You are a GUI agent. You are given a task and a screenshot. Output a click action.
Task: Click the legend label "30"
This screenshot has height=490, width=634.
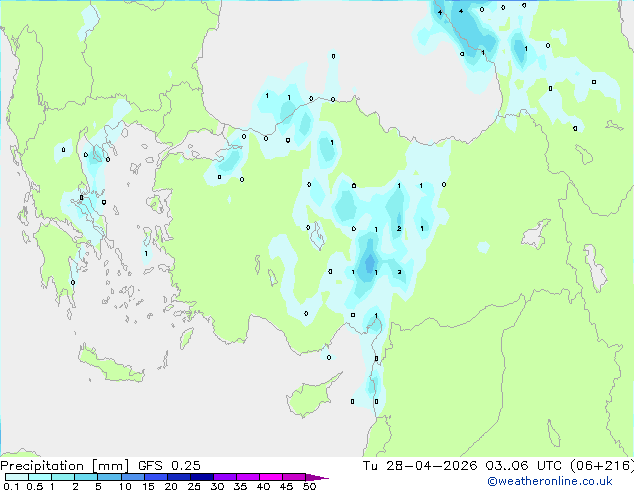217,486
